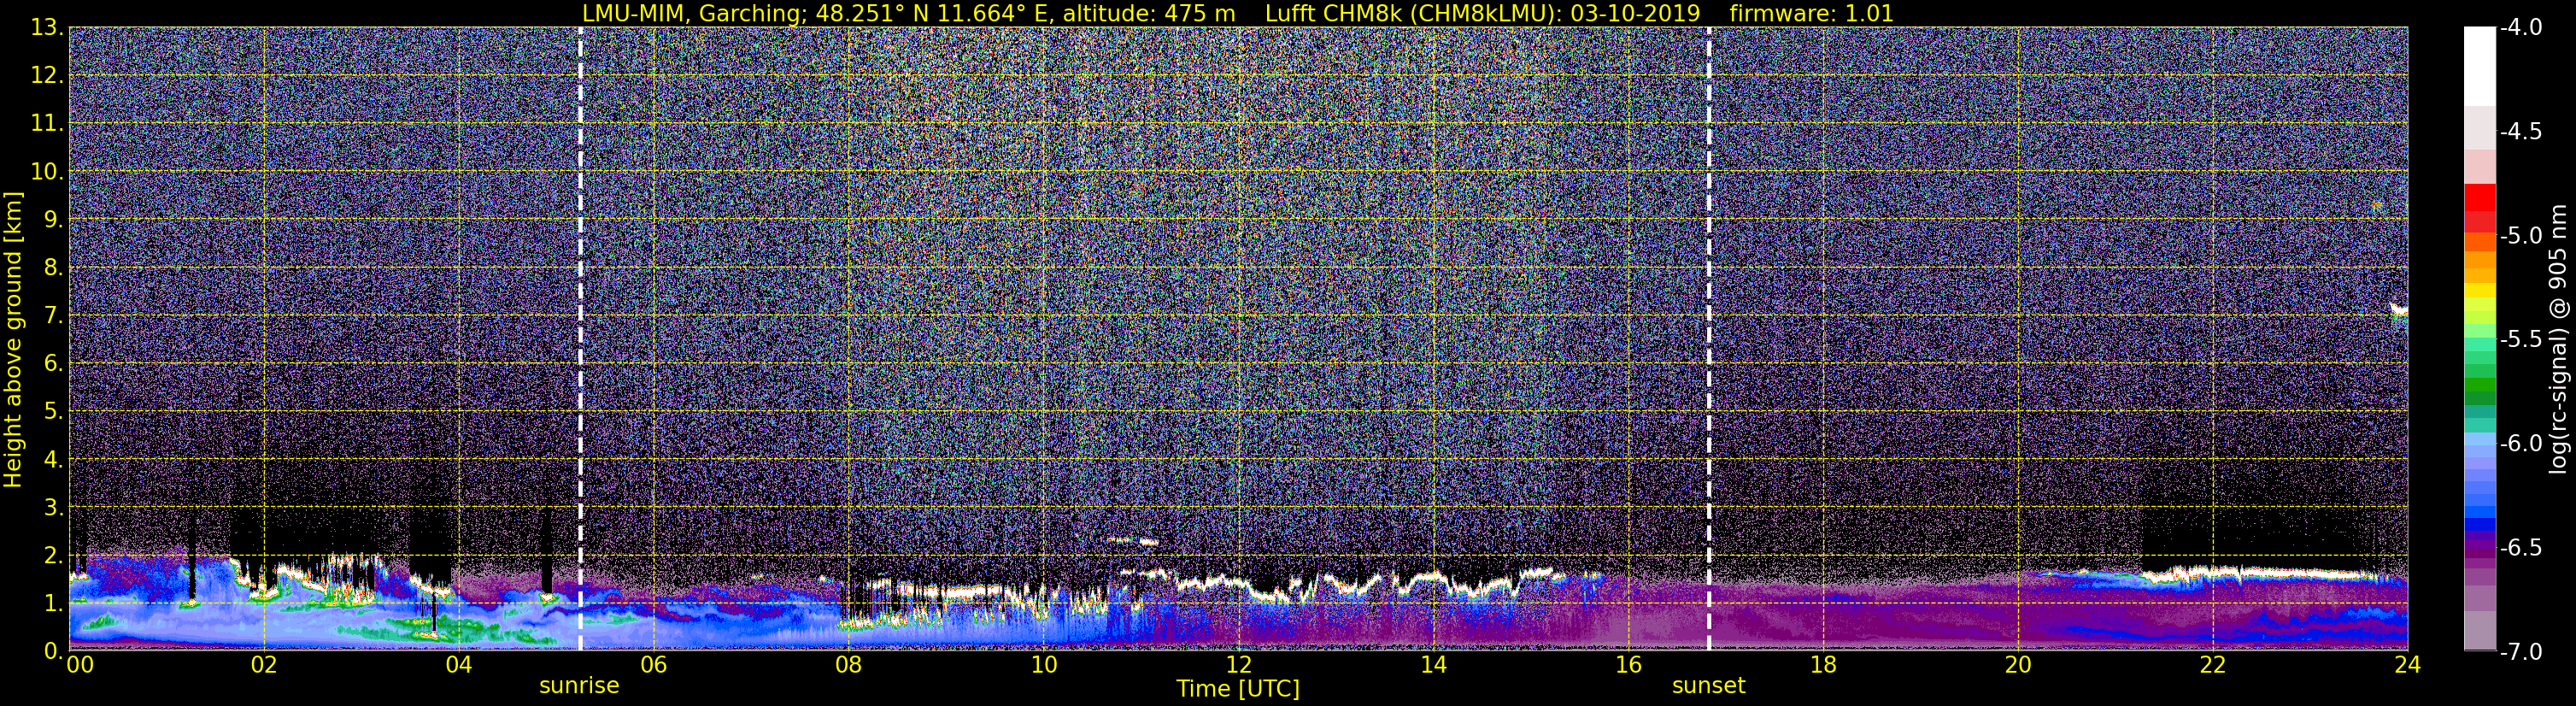This screenshot has height=706, width=2576.
Task: Click the "9." height axis tick label
Action: tap(54, 219)
